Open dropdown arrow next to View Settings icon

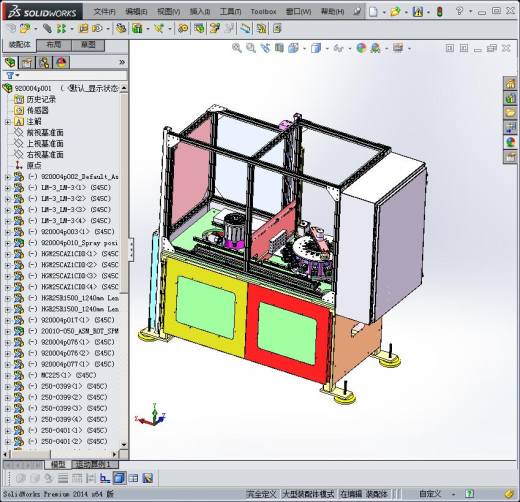[x=409, y=49]
